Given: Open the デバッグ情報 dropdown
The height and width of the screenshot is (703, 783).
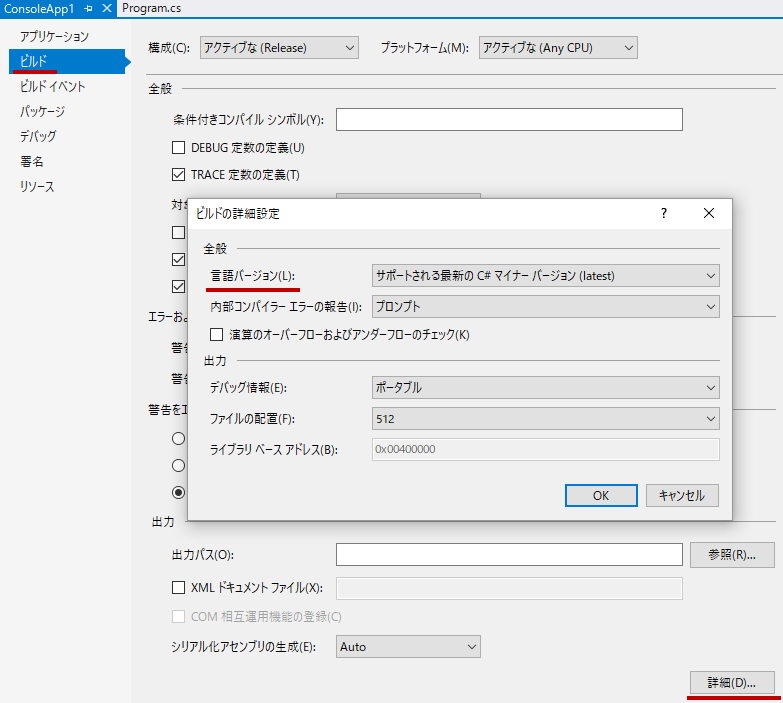Looking at the screenshot, I should (x=545, y=387).
